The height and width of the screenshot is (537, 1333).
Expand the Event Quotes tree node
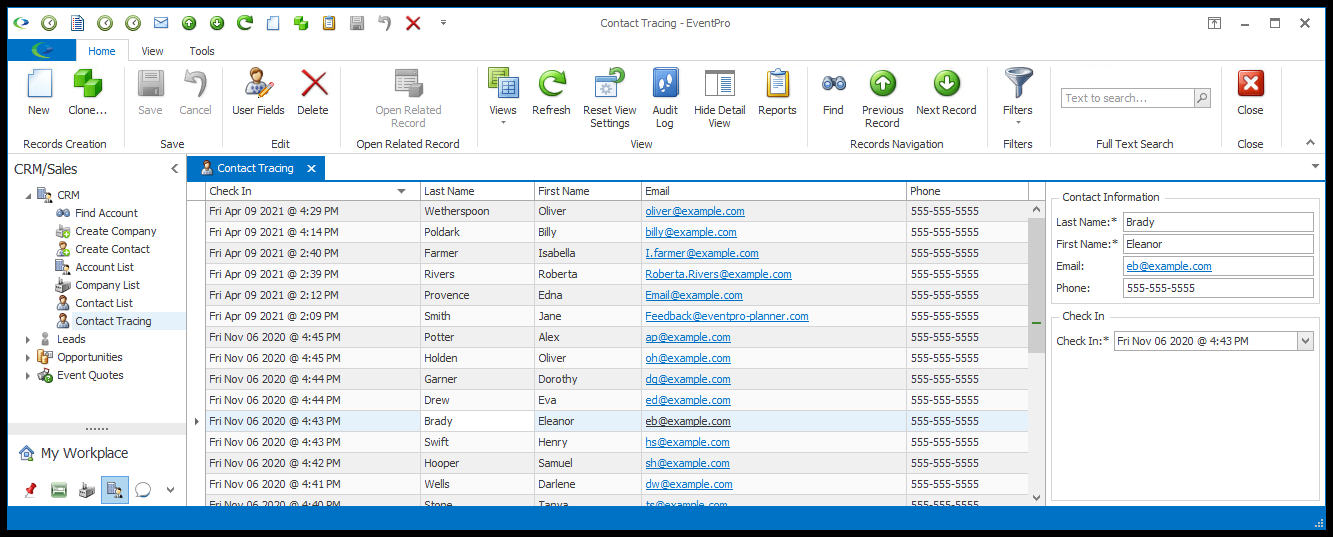(28, 375)
